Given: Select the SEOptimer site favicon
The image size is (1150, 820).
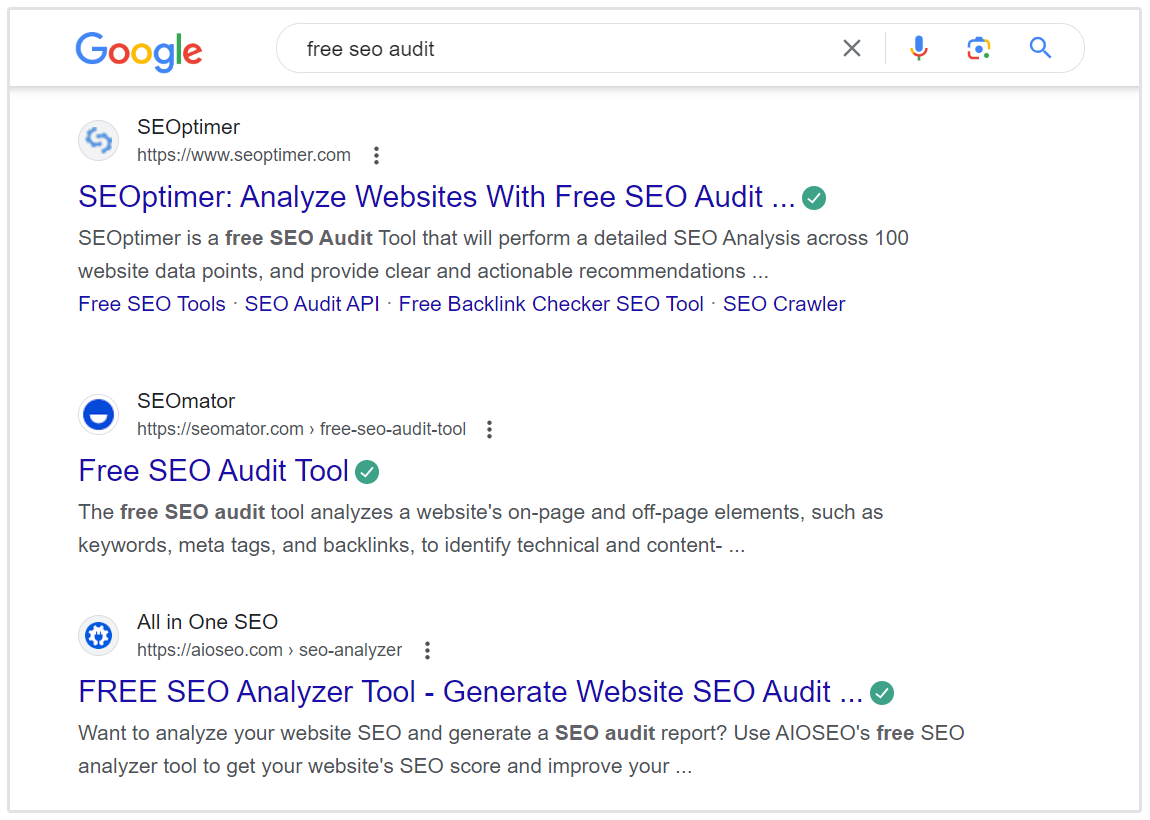Looking at the screenshot, I should point(98,140).
